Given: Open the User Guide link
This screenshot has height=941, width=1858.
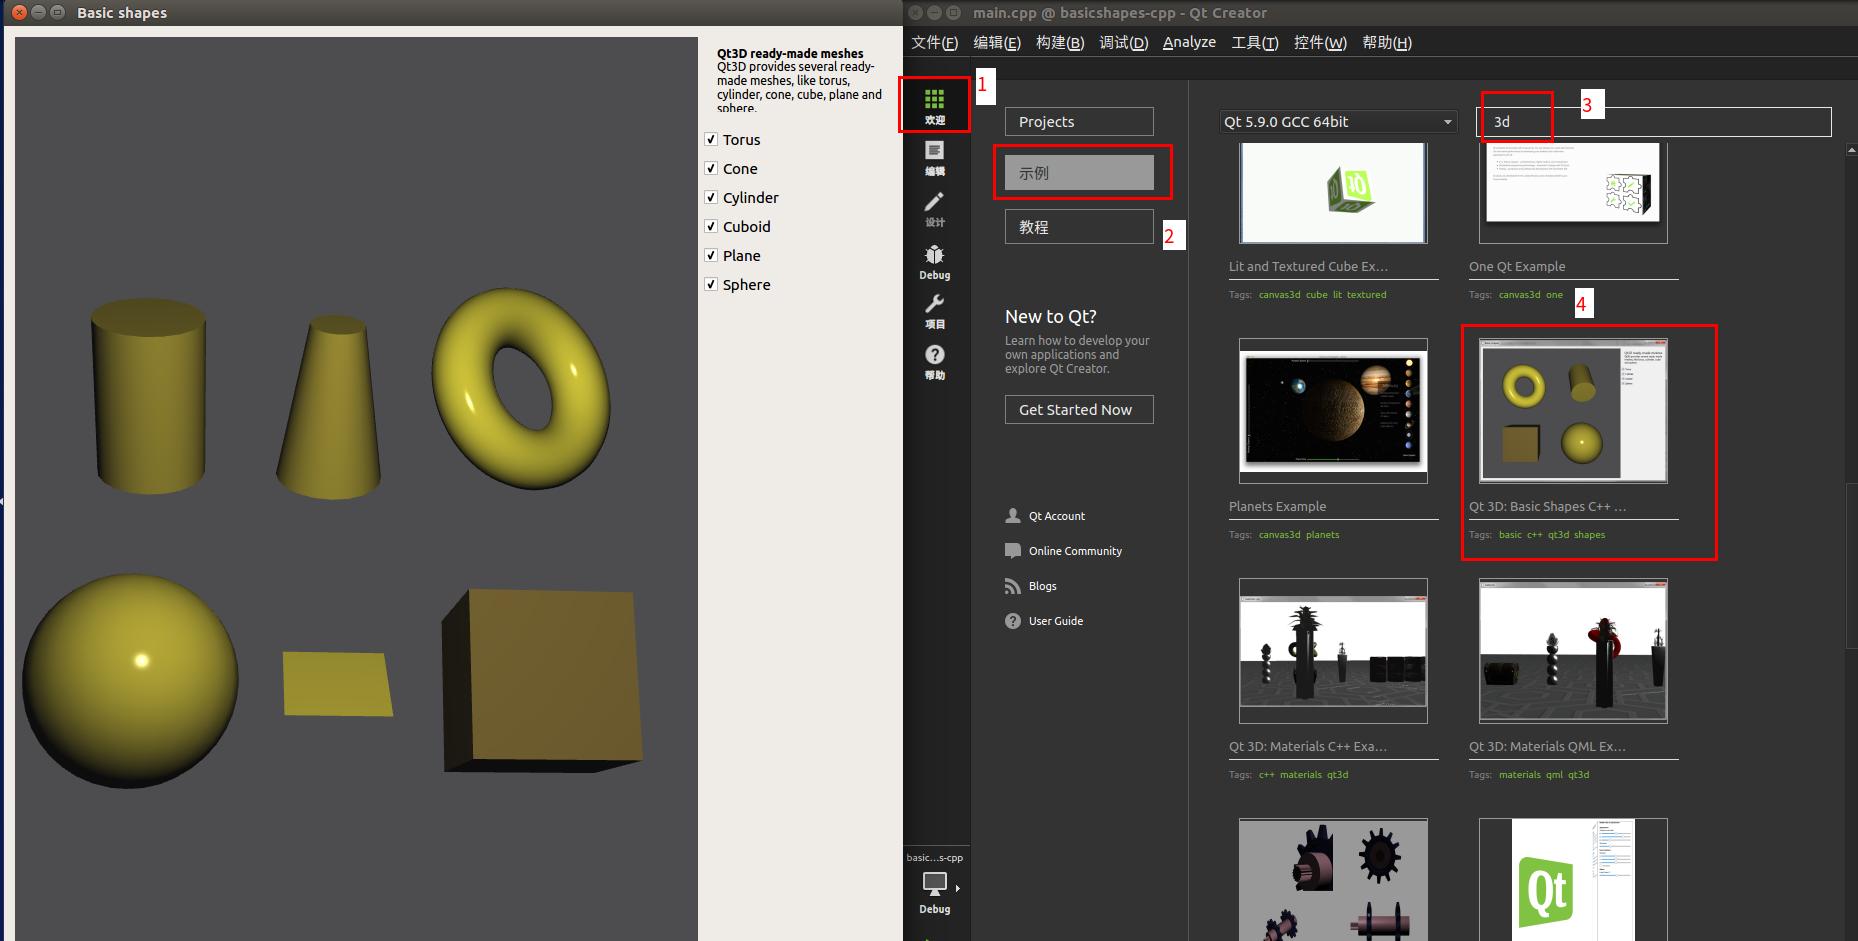Looking at the screenshot, I should point(1056,621).
